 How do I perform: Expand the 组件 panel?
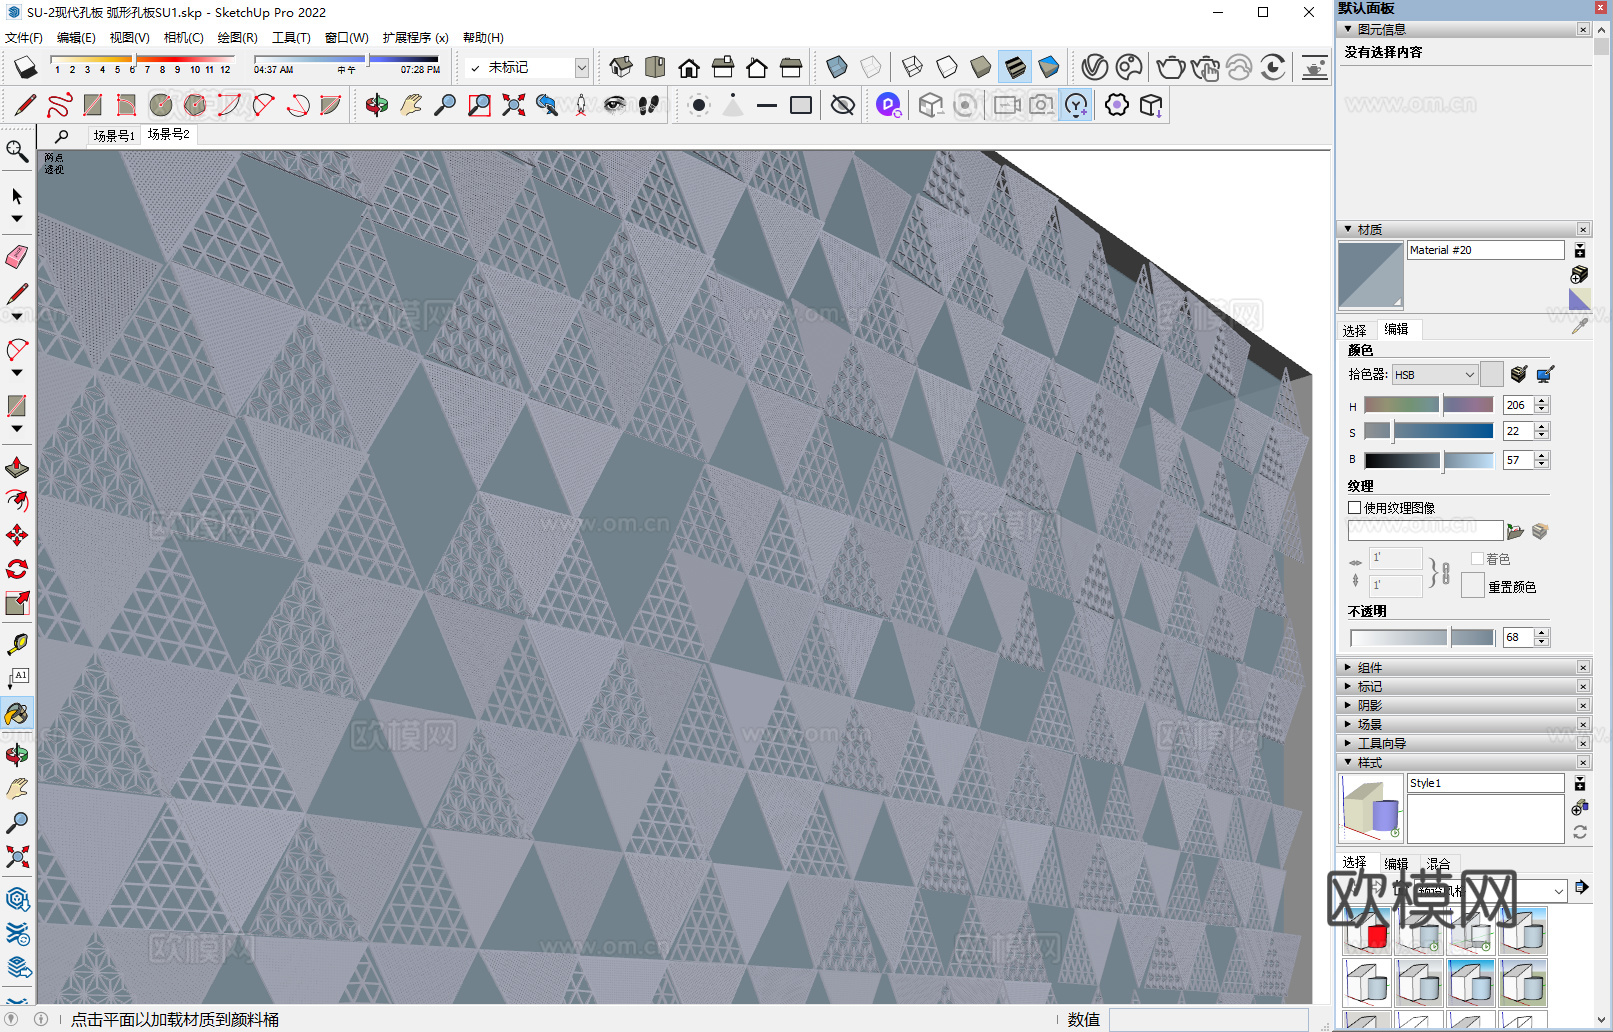coord(1369,667)
